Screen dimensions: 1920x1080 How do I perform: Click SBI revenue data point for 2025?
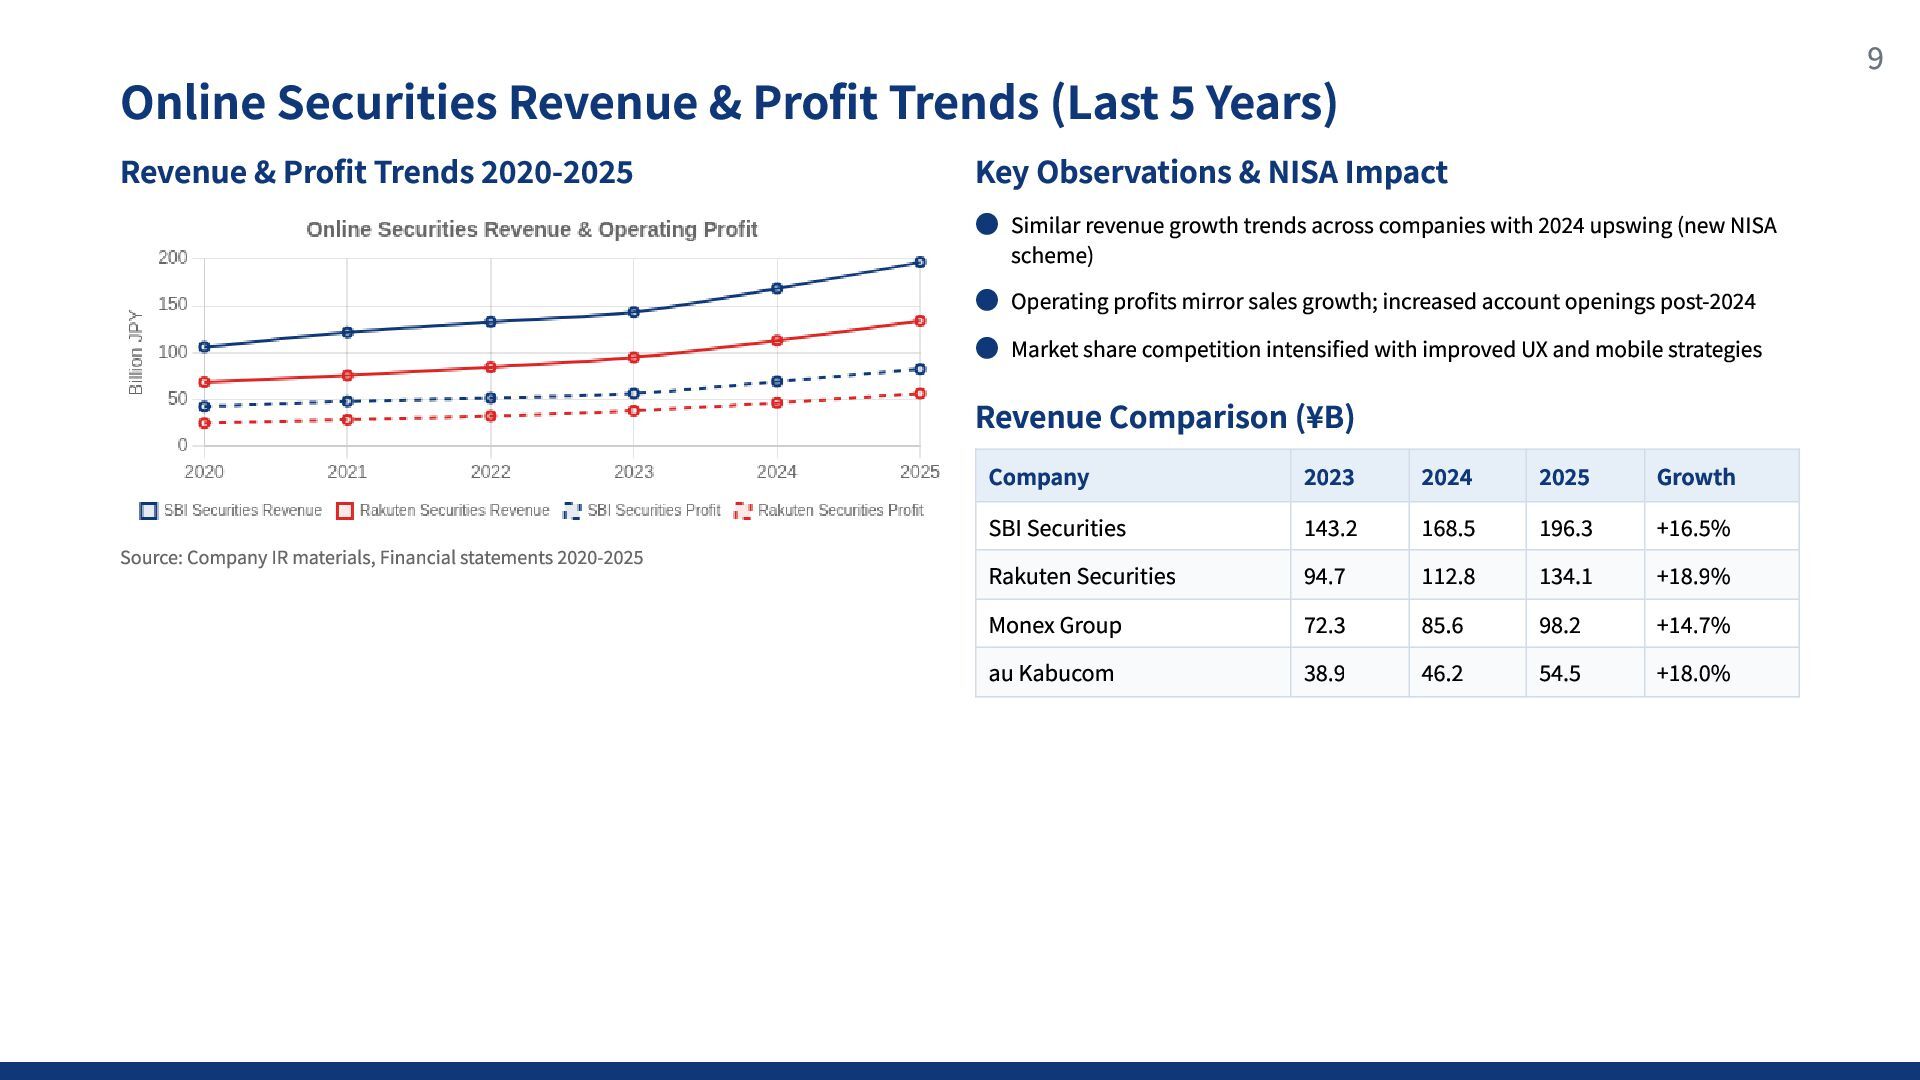pos(920,262)
